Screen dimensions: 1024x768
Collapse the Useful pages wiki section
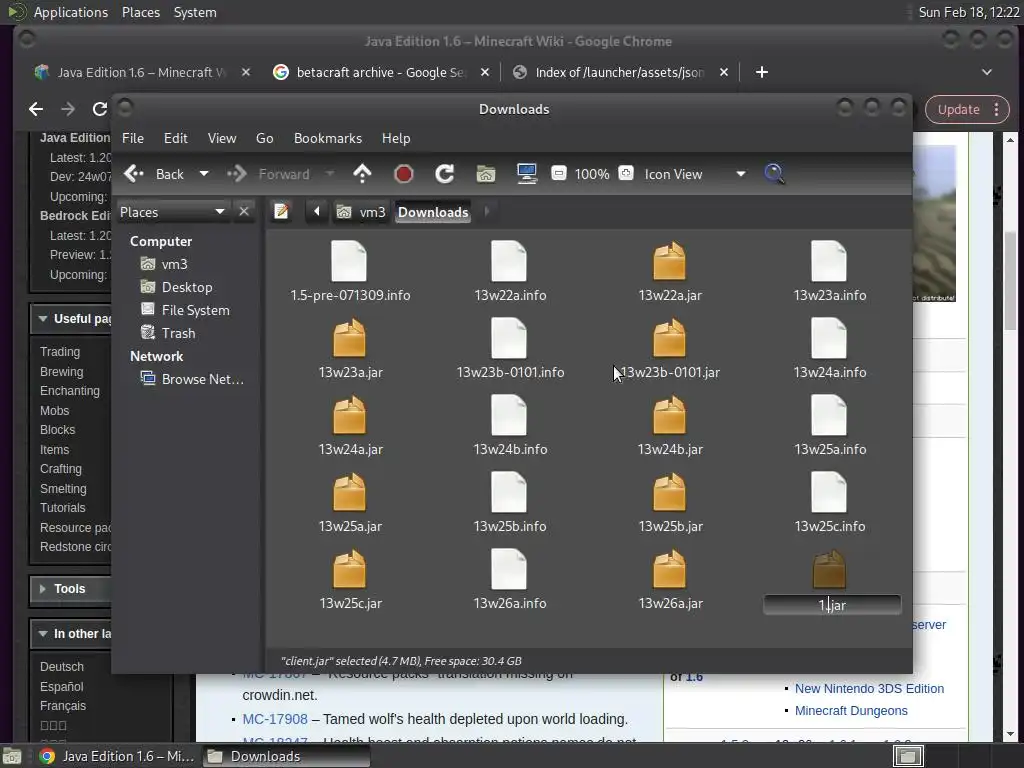coord(43,319)
